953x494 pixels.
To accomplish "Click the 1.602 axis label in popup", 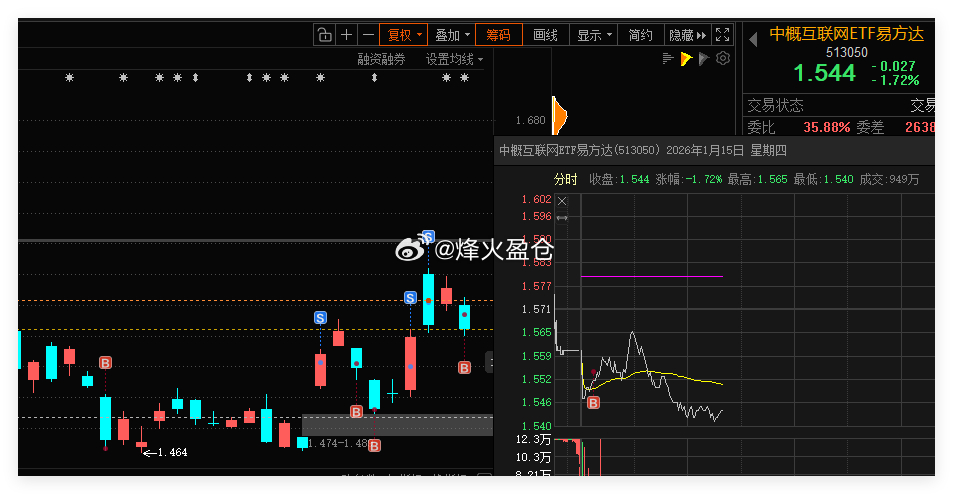I will click(536, 199).
